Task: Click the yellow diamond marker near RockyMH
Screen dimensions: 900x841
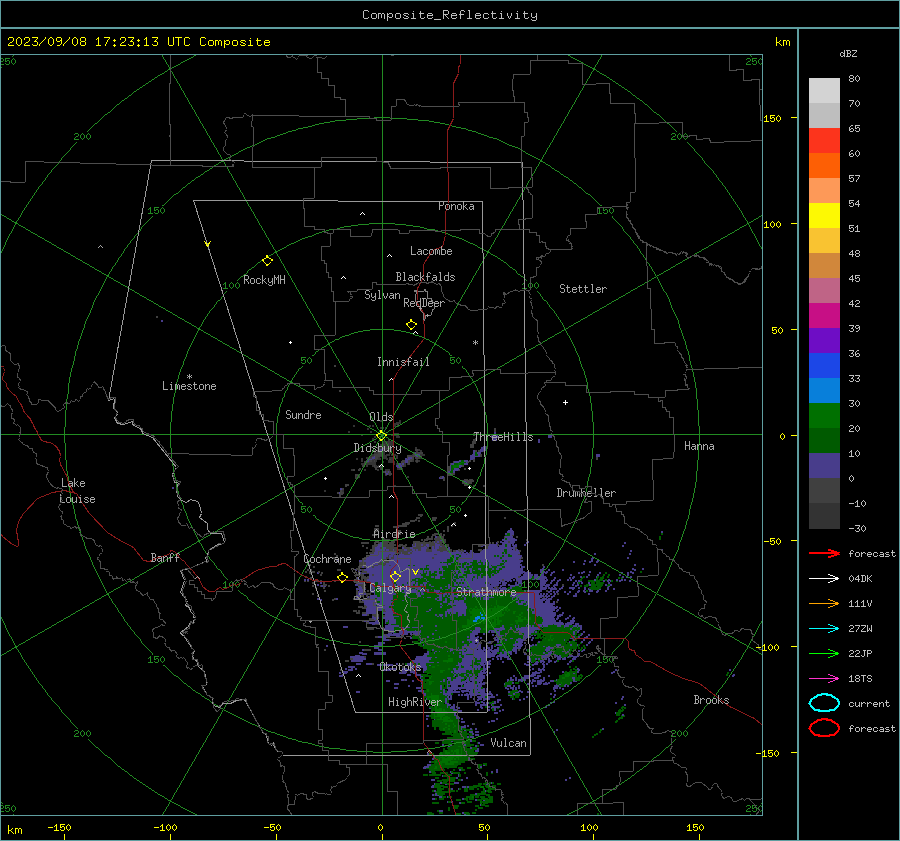Action: point(267,261)
